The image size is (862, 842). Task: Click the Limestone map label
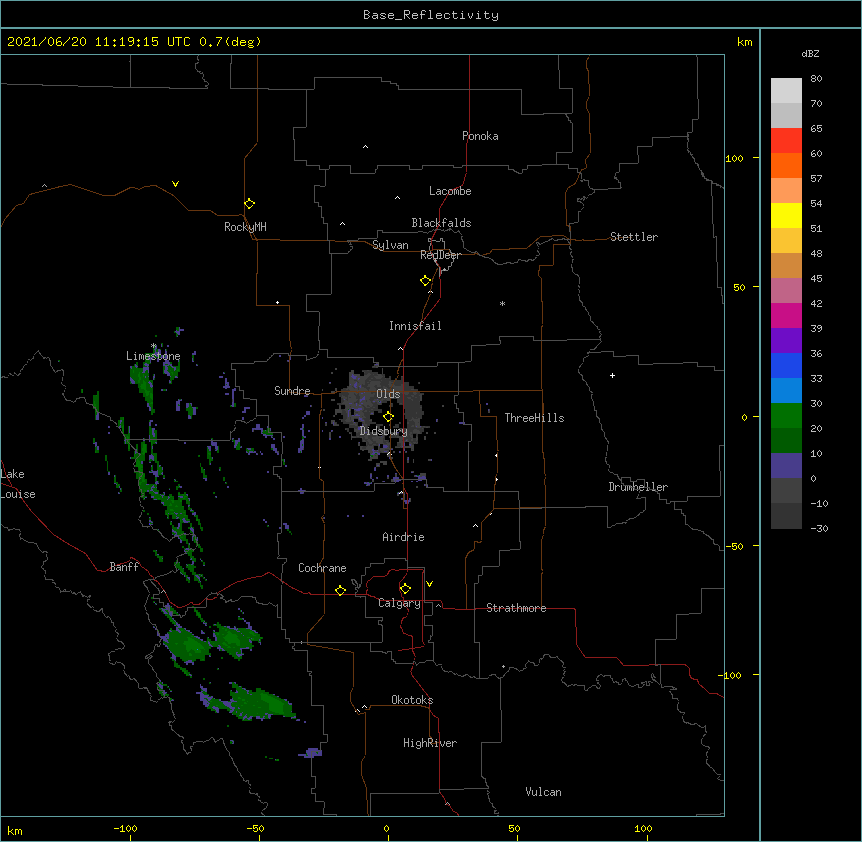[153, 356]
